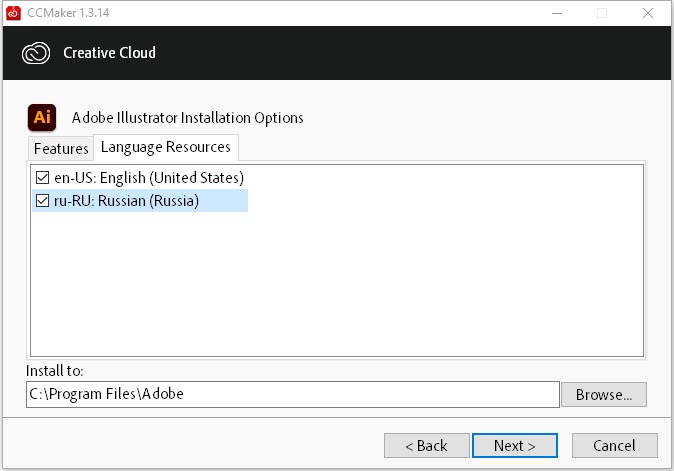Select the Language Resources tab
This screenshot has height=471, width=674.
166,147
